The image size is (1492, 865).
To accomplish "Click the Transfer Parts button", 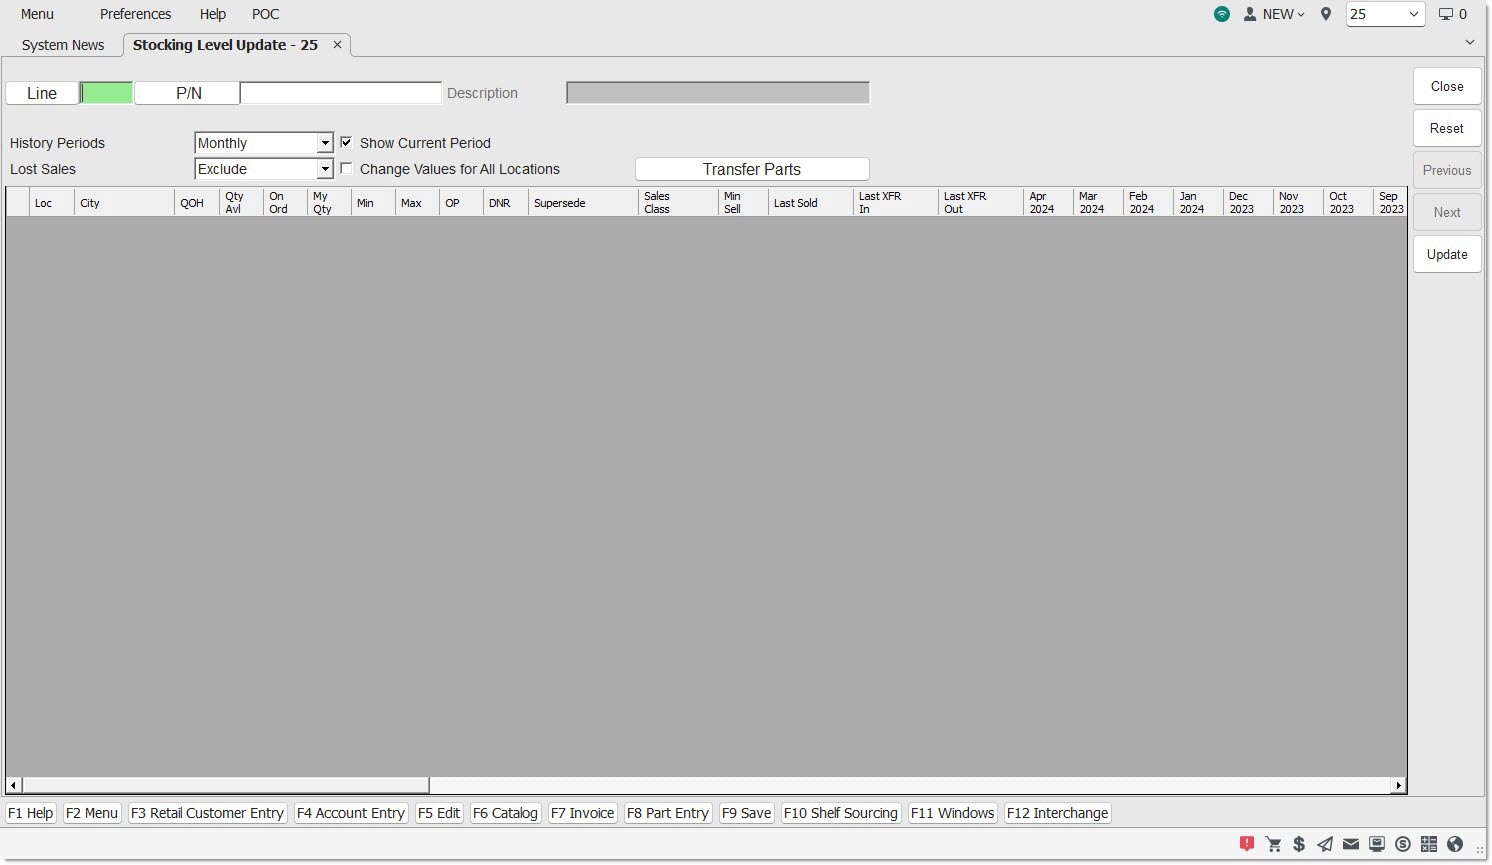I will click(x=752, y=169).
